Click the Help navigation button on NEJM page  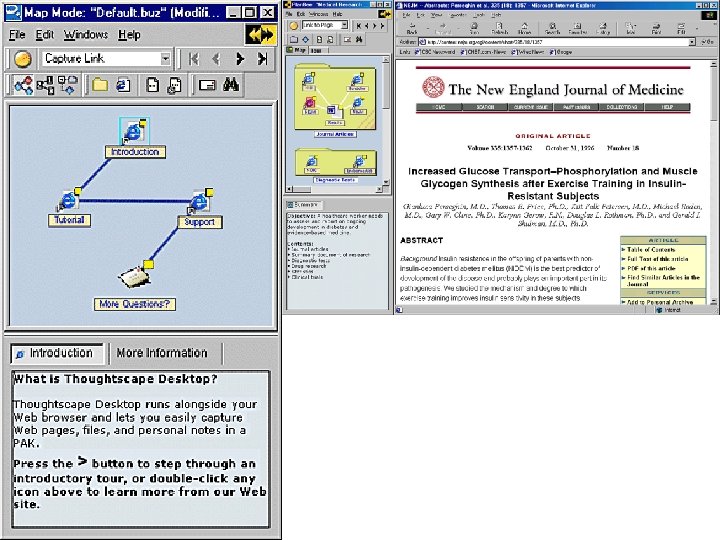tap(667, 107)
